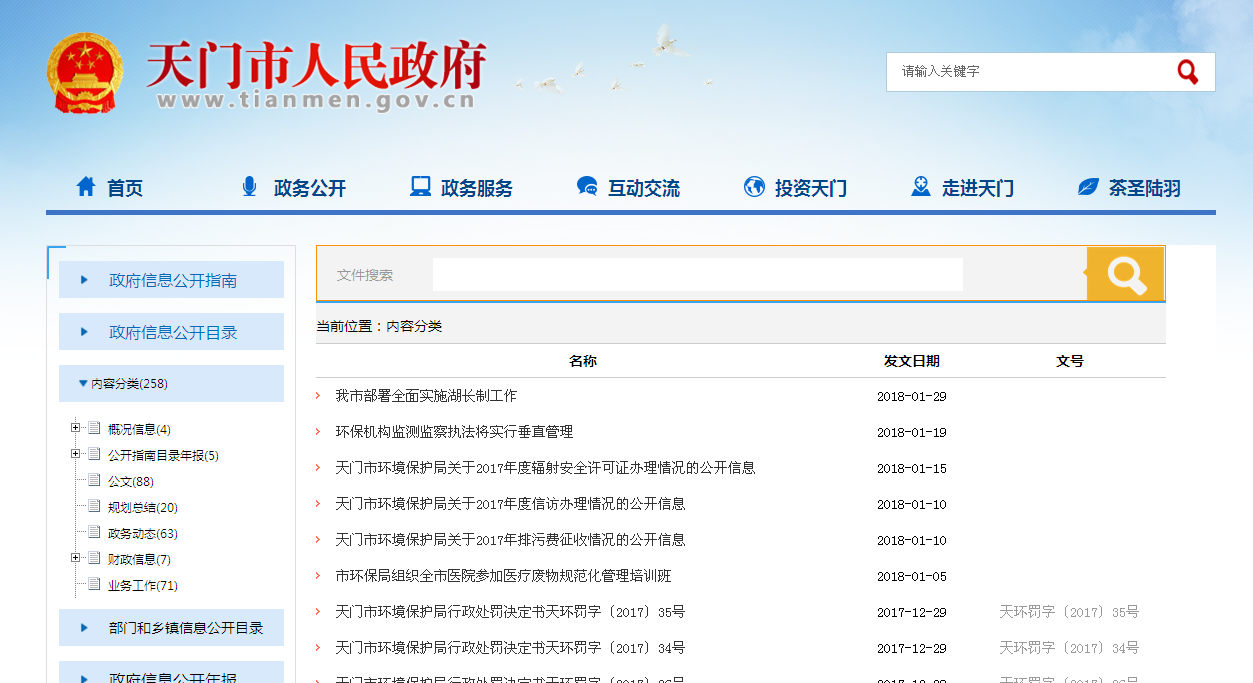Expand the 公开指南目录年报(5) tree node
The image size is (1253, 683).
(76, 455)
